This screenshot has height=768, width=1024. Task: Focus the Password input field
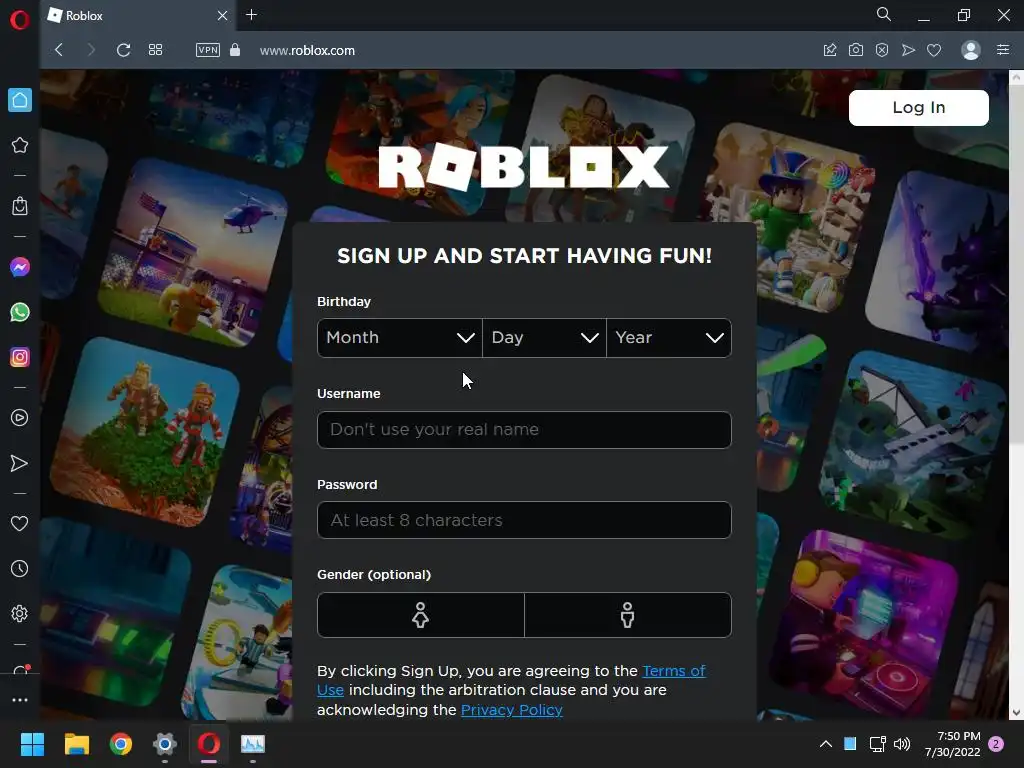pyautogui.click(x=524, y=520)
